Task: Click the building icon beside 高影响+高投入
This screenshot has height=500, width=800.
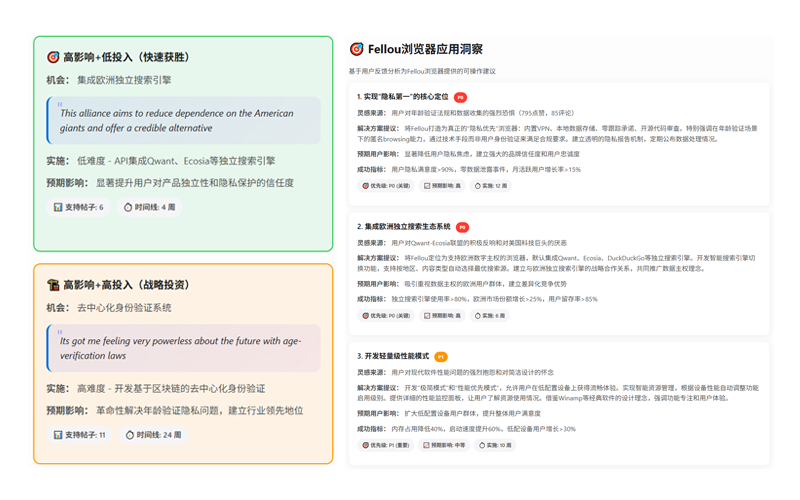Action: click(x=53, y=285)
